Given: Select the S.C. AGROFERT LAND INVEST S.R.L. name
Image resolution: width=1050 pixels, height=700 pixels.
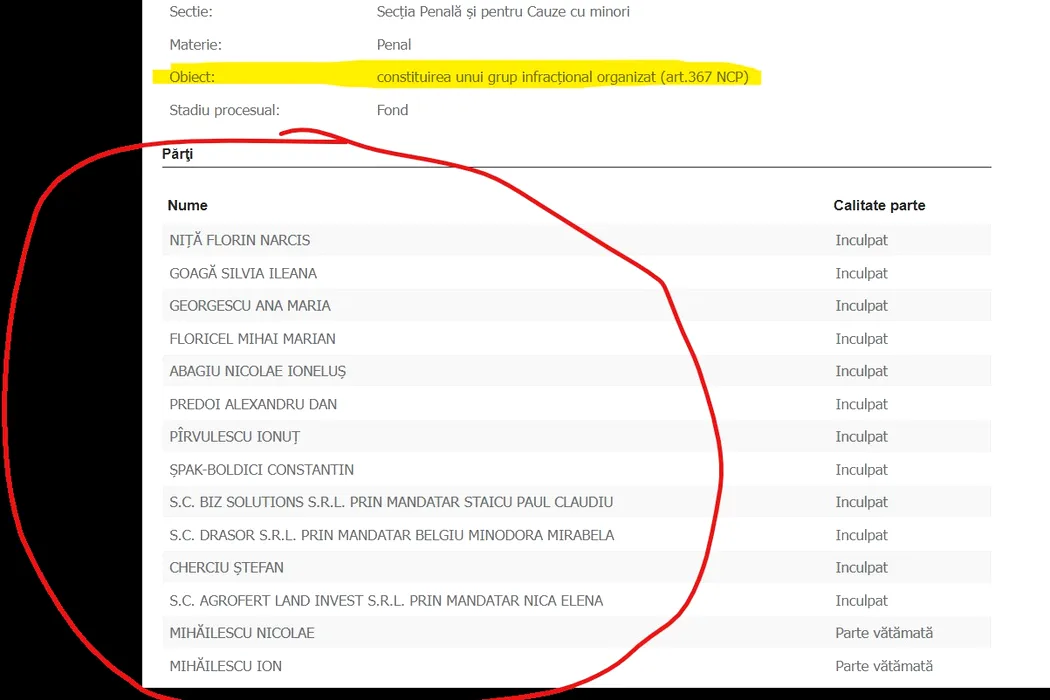Looking at the screenshot, I should click(386, 601).
